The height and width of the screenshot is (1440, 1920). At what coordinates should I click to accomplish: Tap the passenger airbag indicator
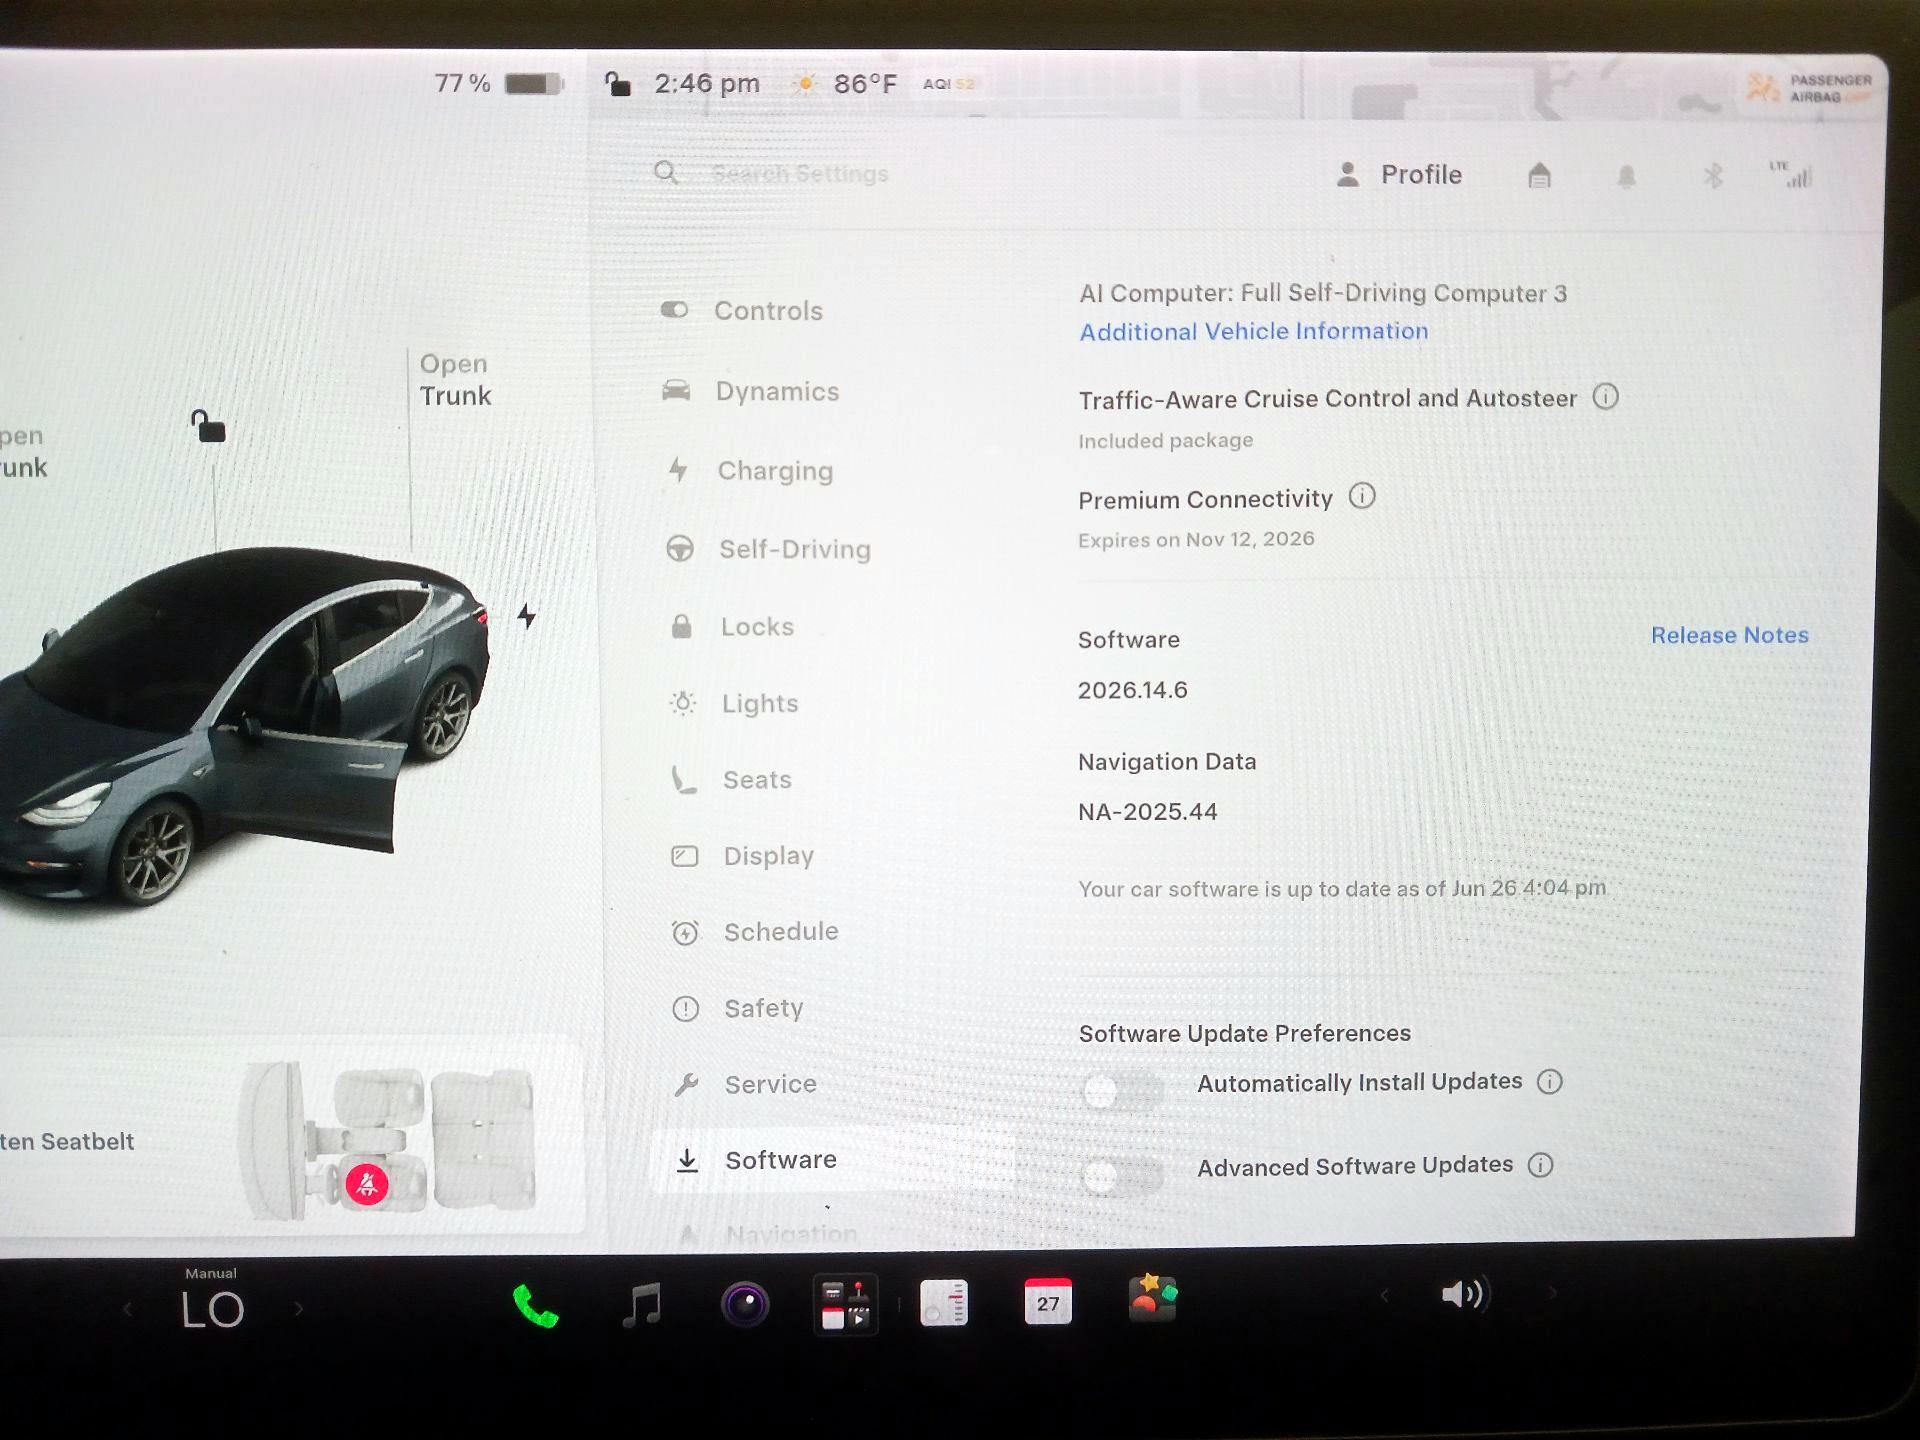coord(1809,88)
